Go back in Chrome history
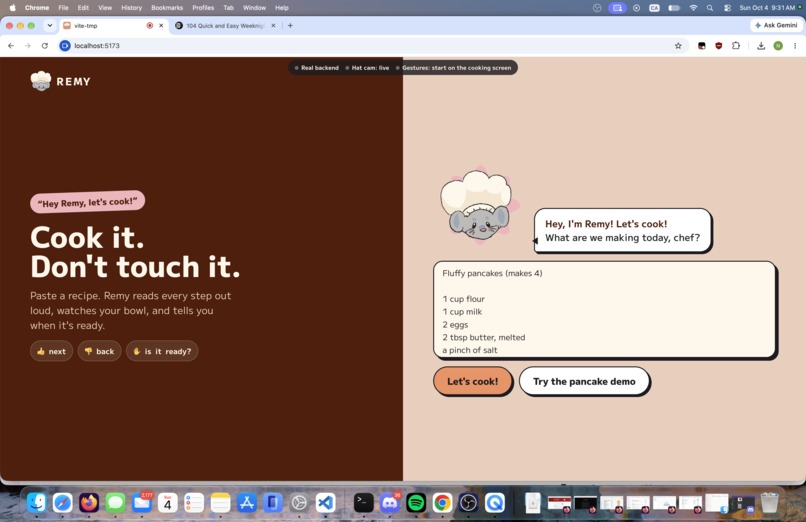806x522 pixels. coord(11,46)
